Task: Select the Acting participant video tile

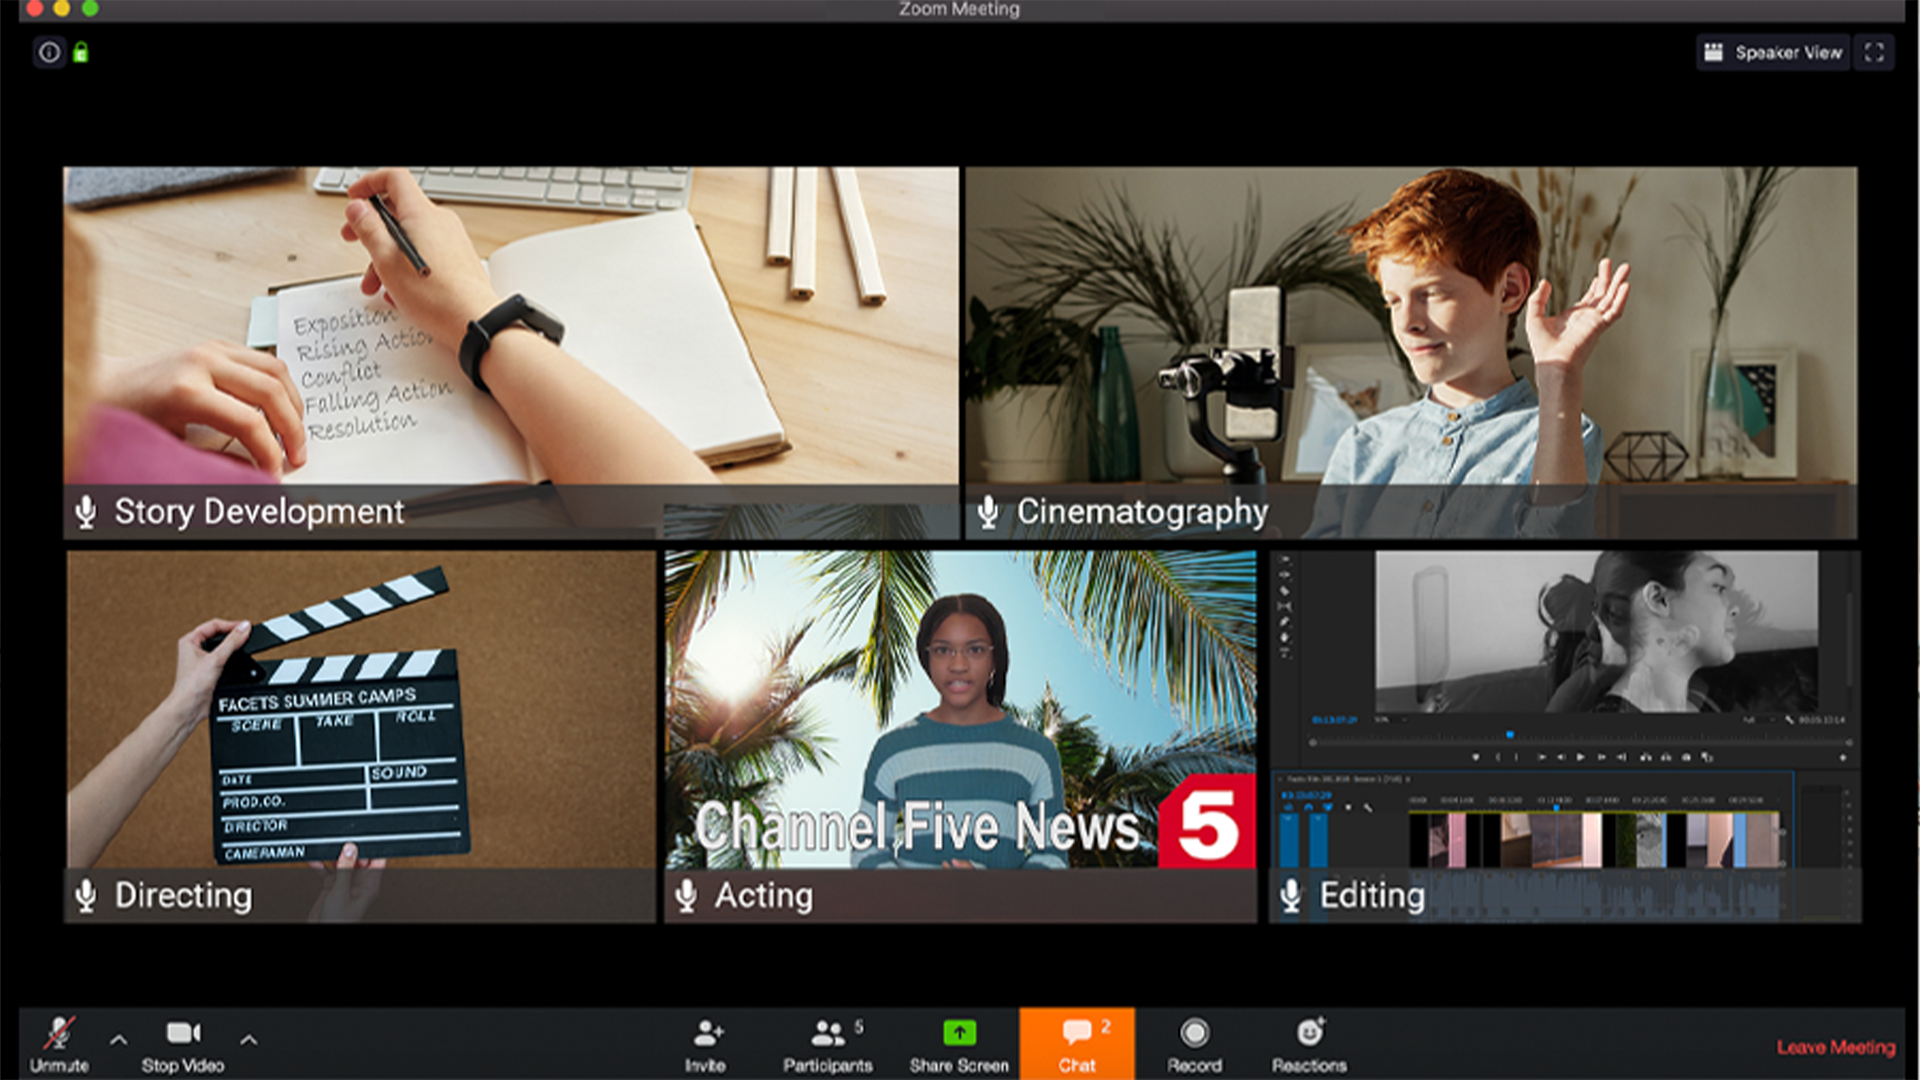Action: (960, 720)
